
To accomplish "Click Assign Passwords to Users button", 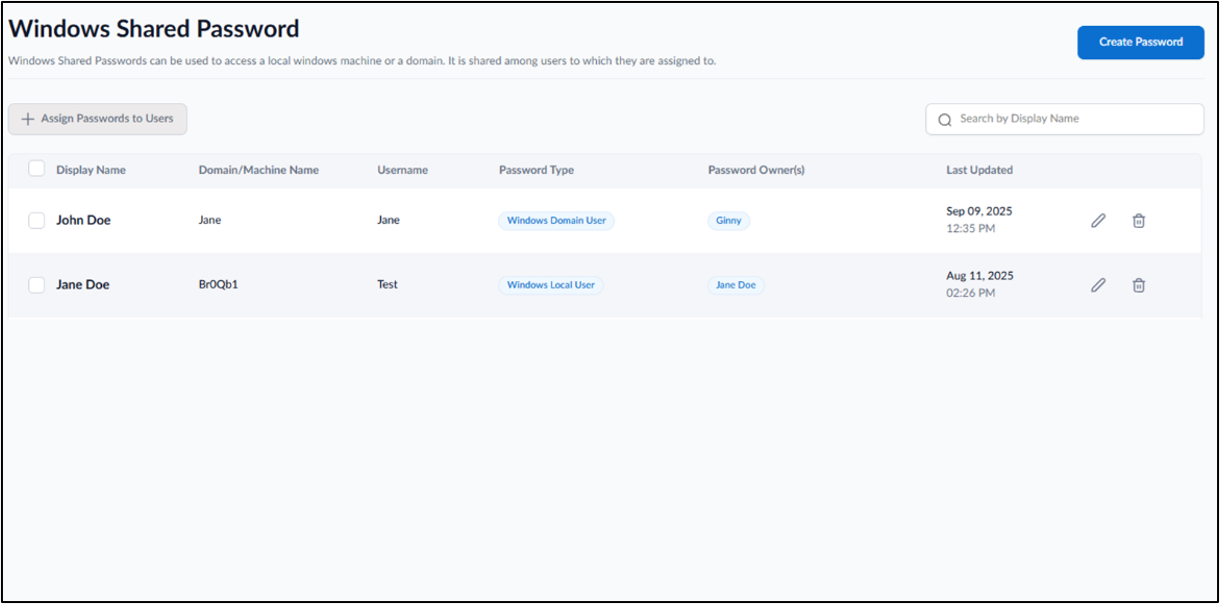I will click(x=97, y=119).
